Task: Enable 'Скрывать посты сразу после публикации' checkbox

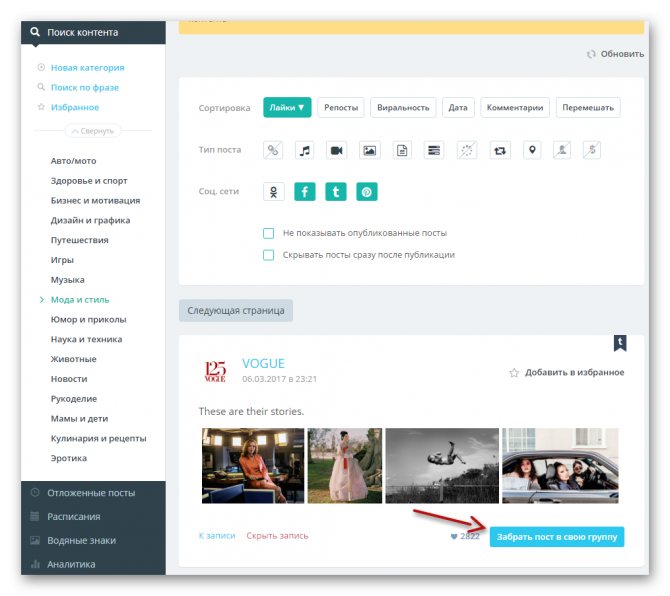Action: (x=268, y=255)
